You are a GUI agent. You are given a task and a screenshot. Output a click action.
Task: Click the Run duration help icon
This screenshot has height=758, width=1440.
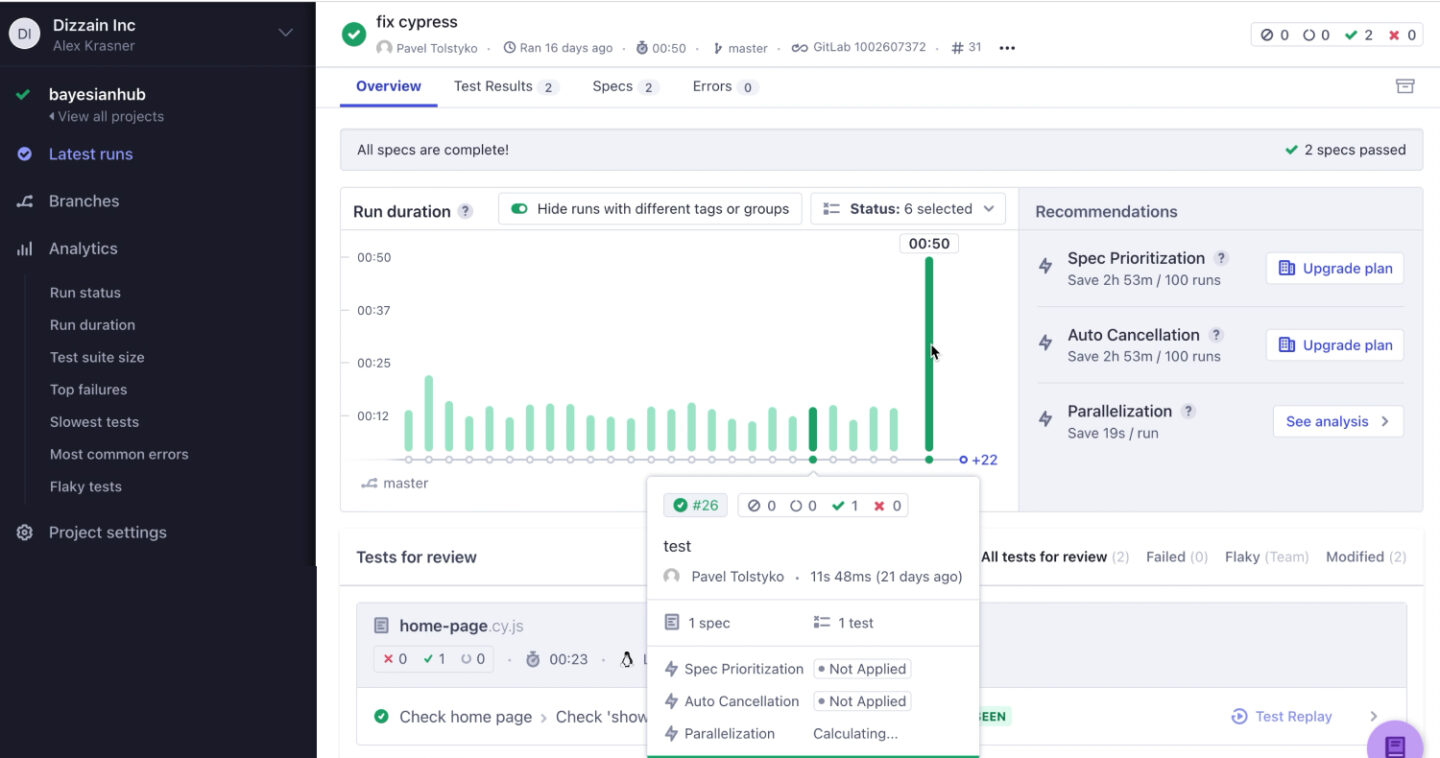coord(465,211)
